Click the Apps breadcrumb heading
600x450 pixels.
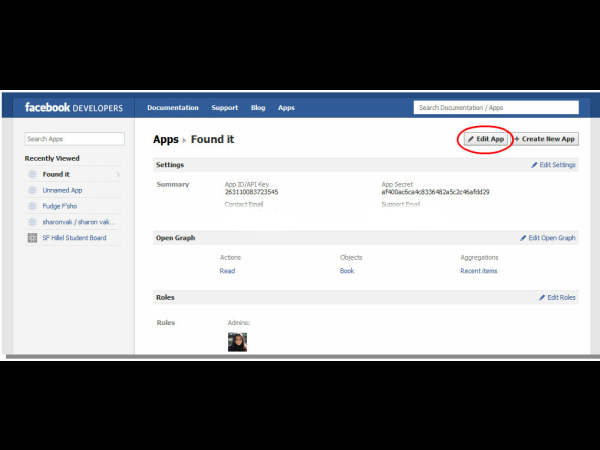click(x=166, y=139)
